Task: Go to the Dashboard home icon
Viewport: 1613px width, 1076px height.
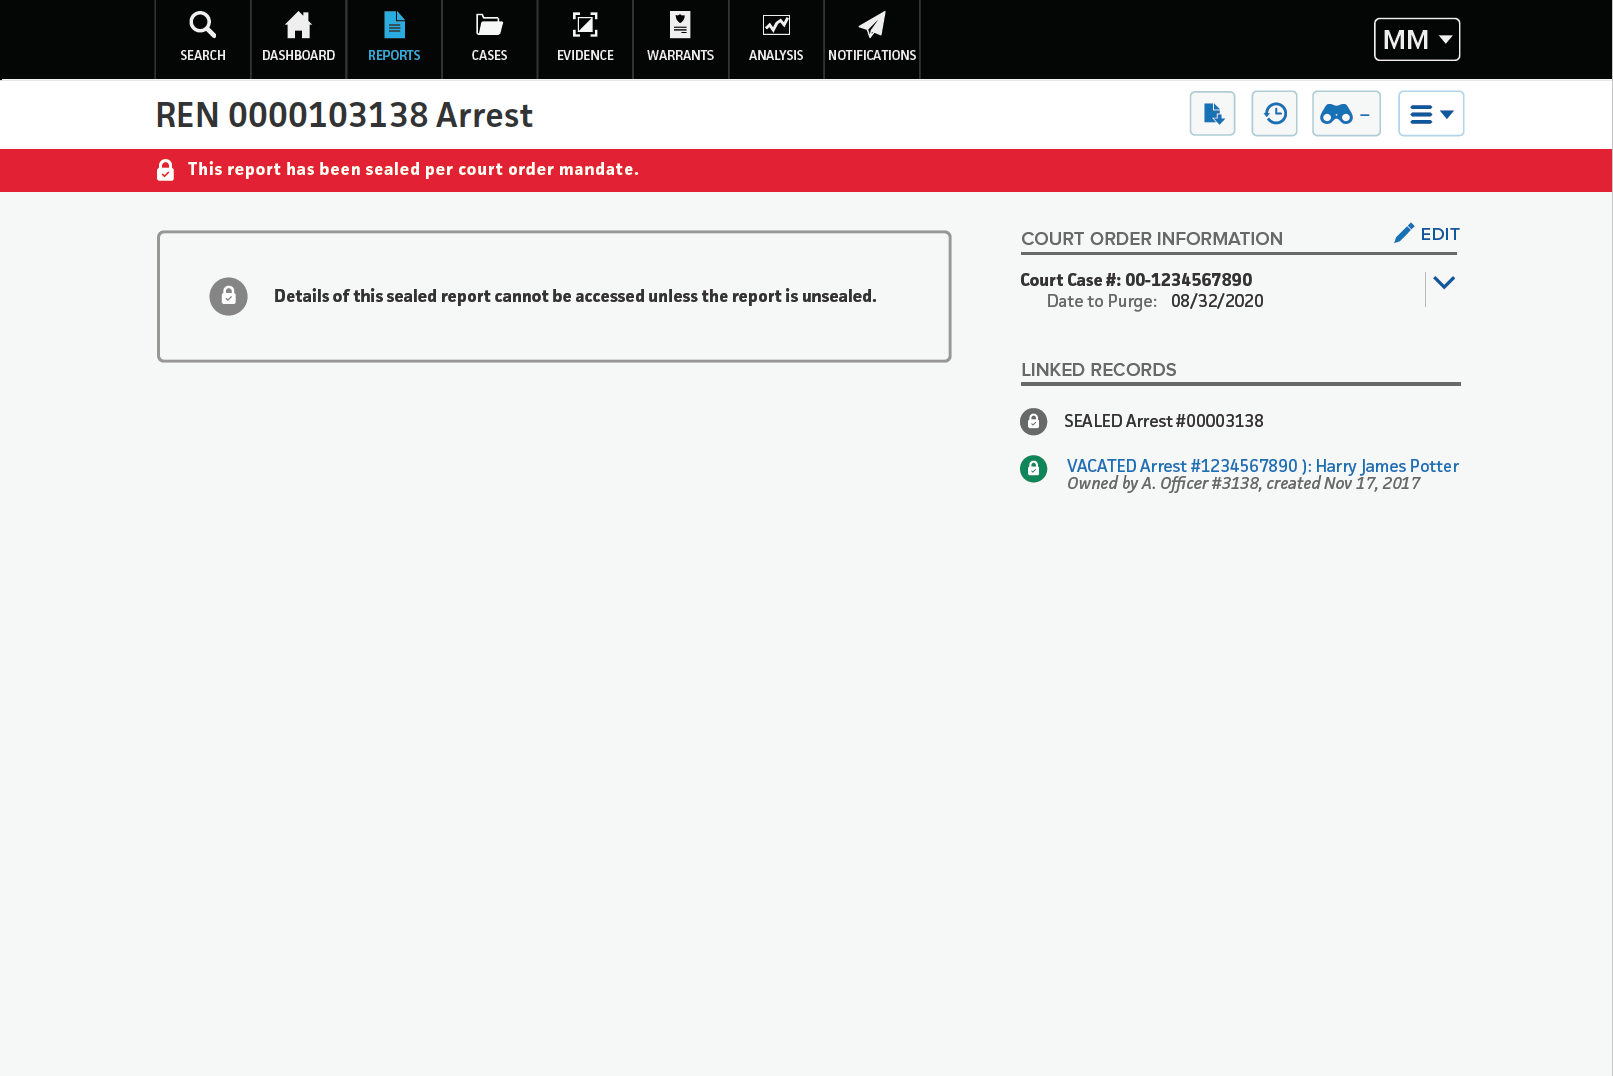Action: pos(298,38)
